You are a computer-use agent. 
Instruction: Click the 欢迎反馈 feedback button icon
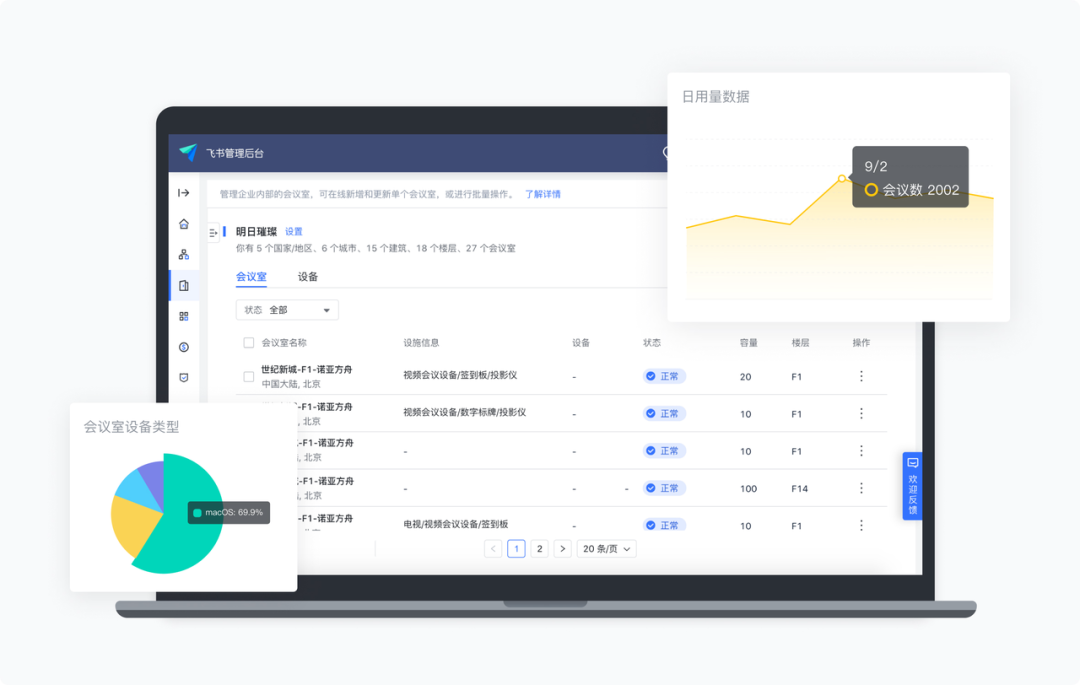pyautogui.click(x=913, y=463)
